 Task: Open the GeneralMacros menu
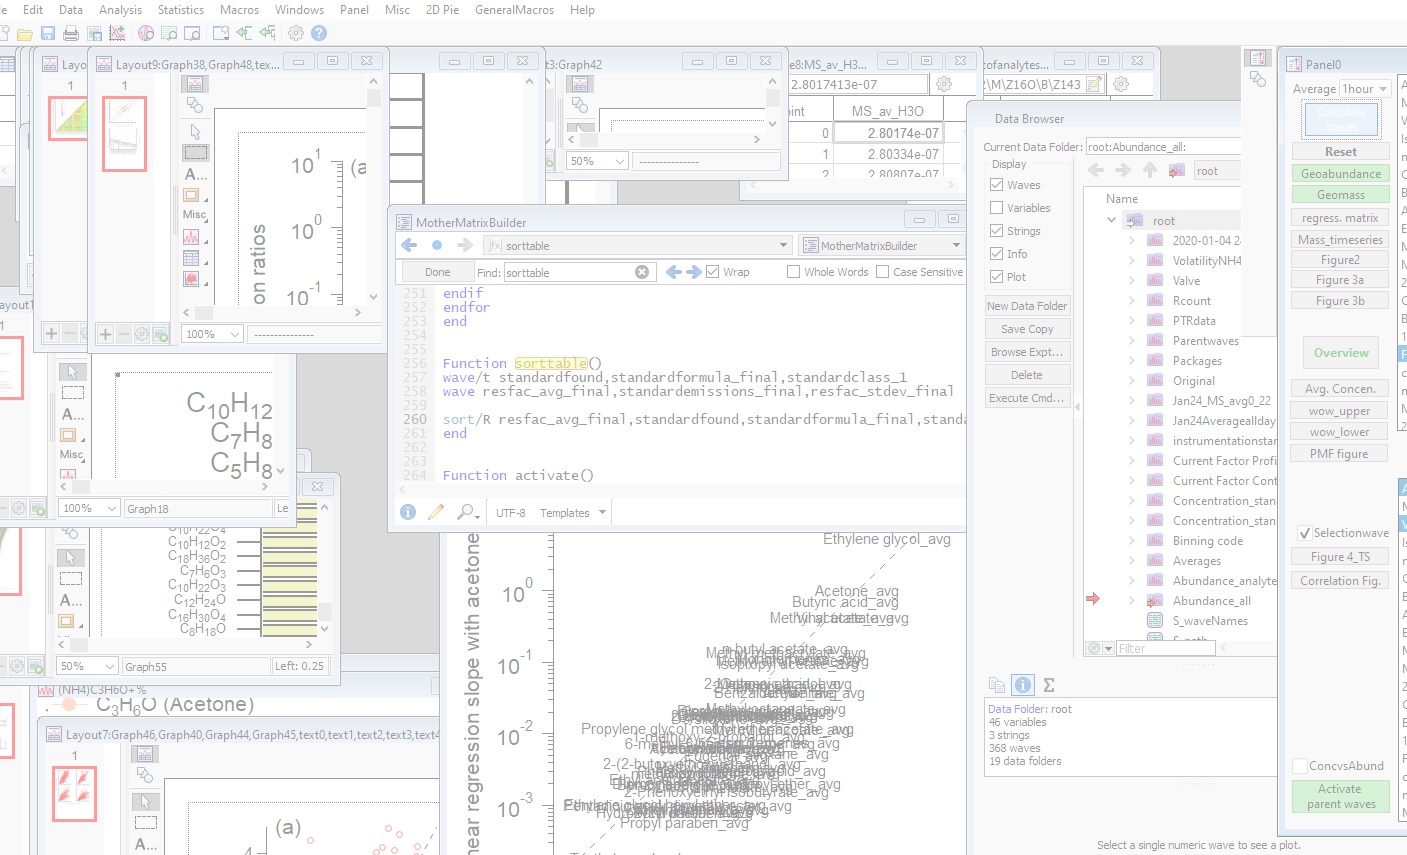coord(514,10)
